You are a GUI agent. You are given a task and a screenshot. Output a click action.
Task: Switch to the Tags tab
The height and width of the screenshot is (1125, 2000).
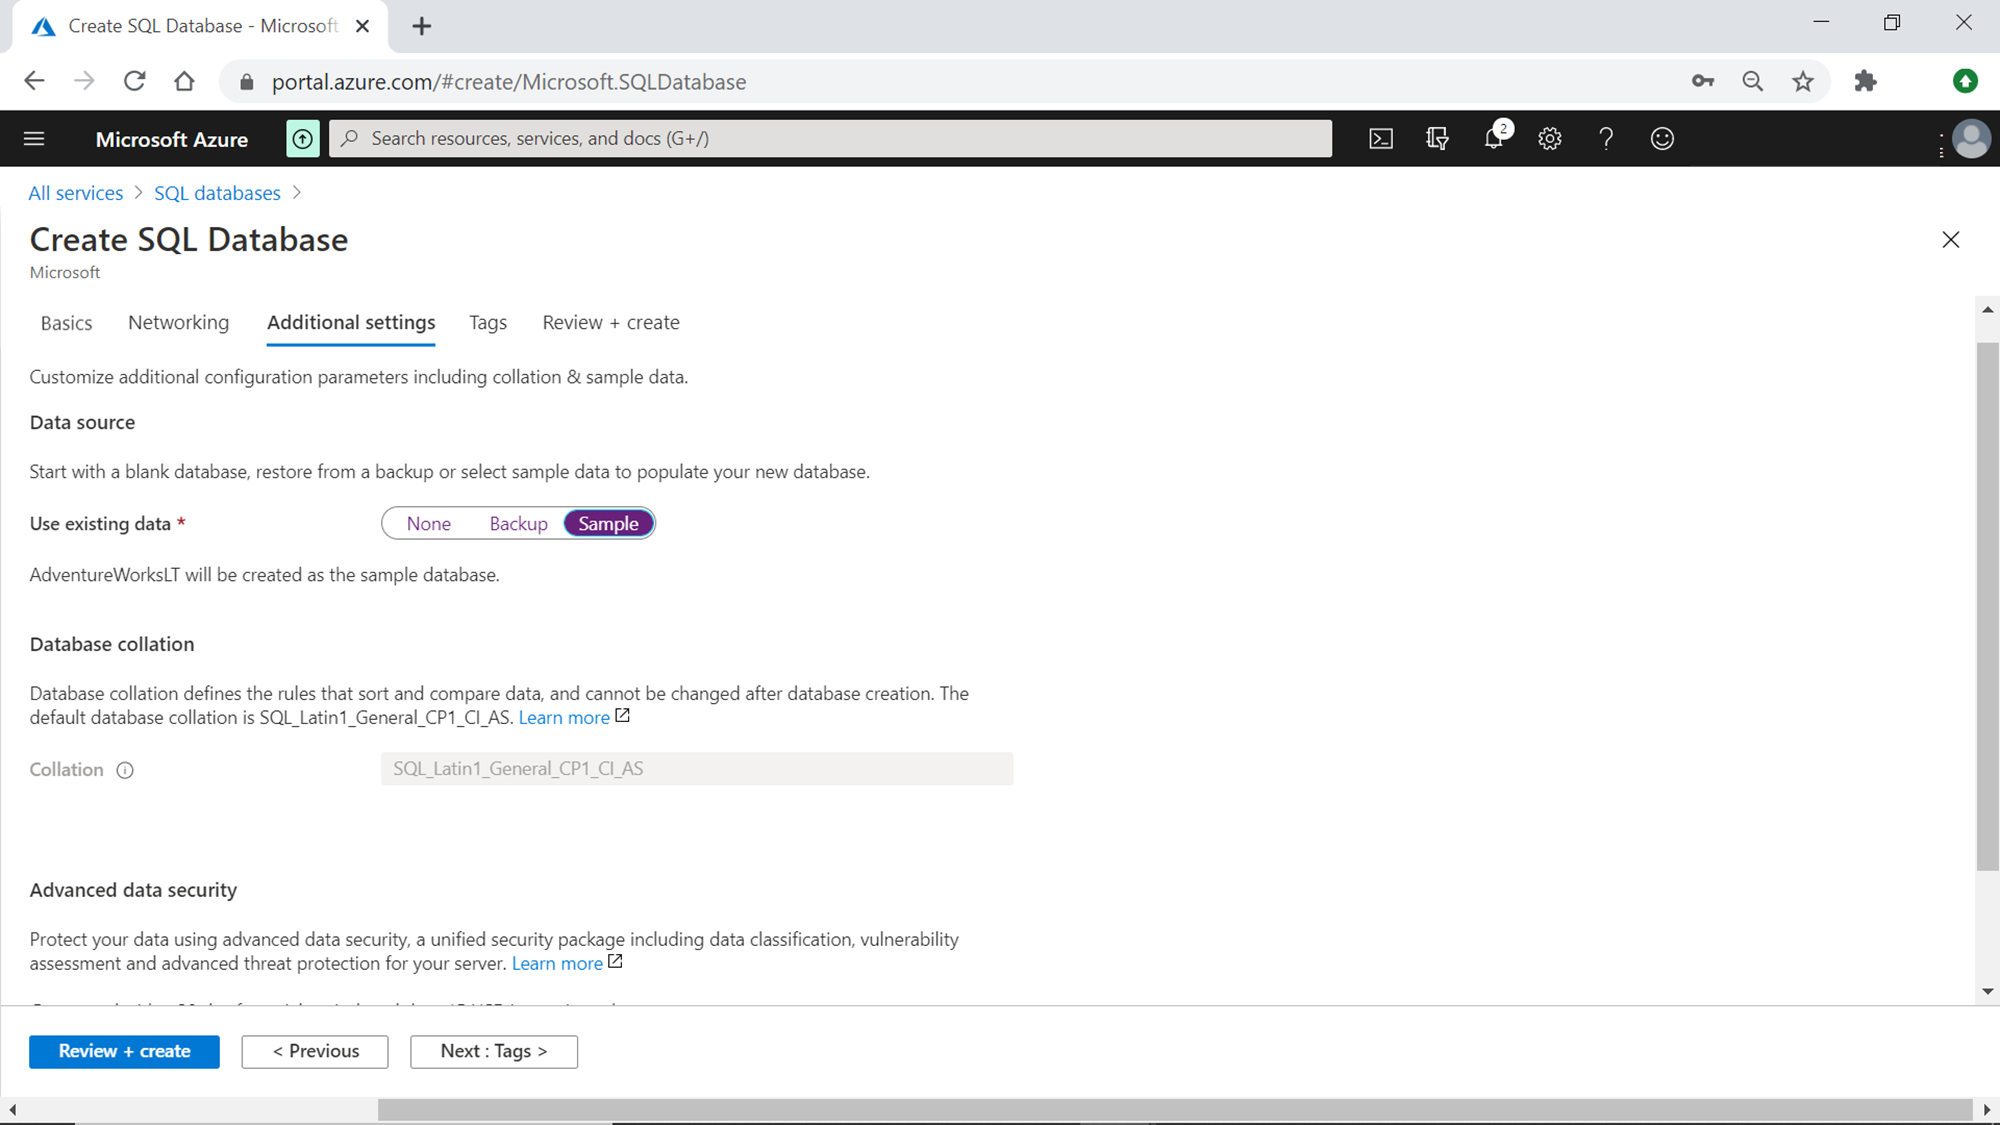pos(488,323)
